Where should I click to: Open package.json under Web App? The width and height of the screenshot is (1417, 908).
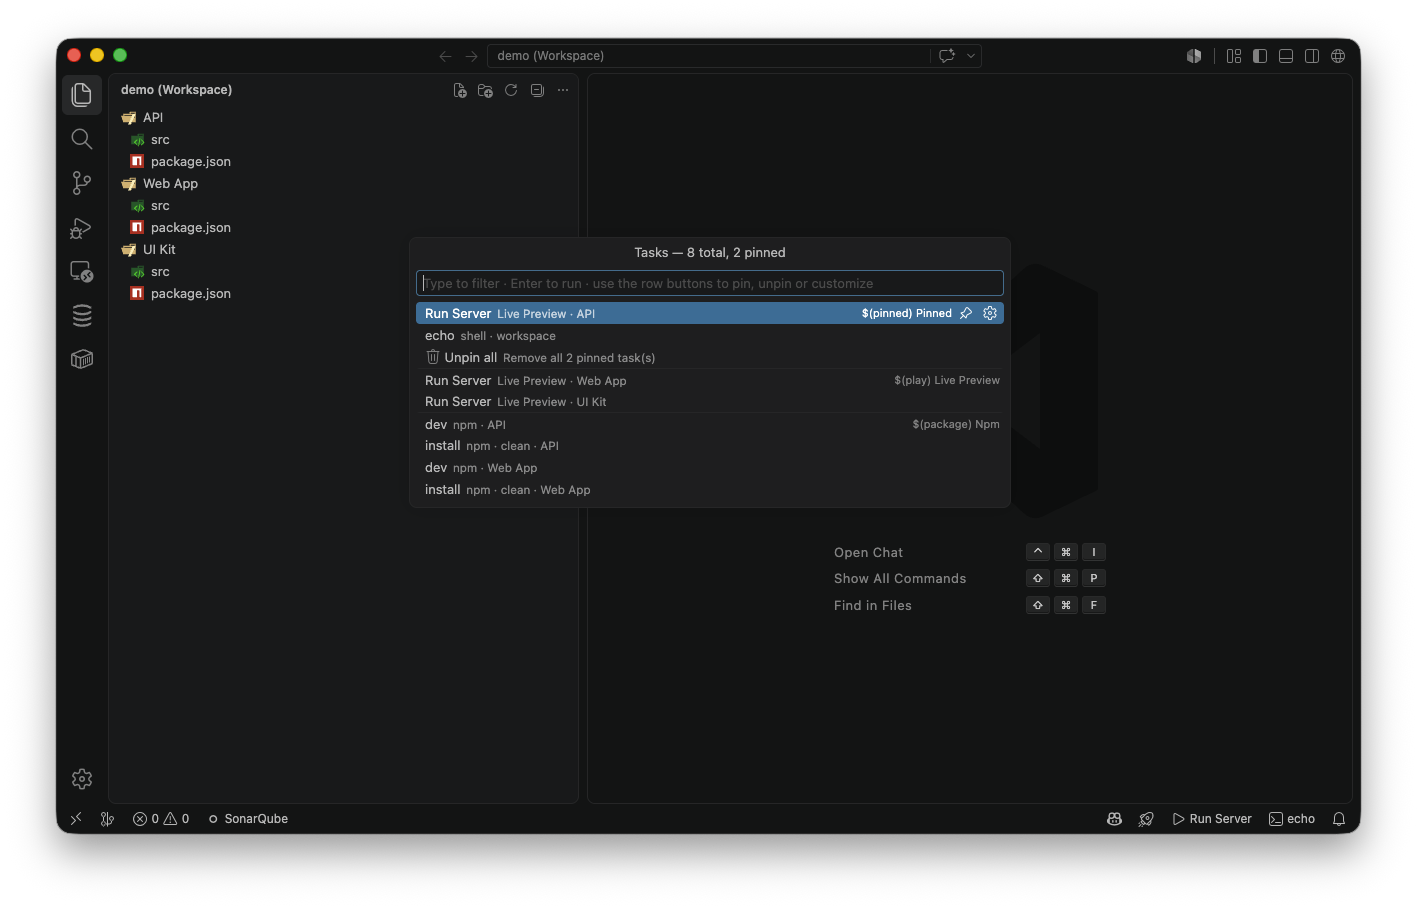click(x=343, y=227)
